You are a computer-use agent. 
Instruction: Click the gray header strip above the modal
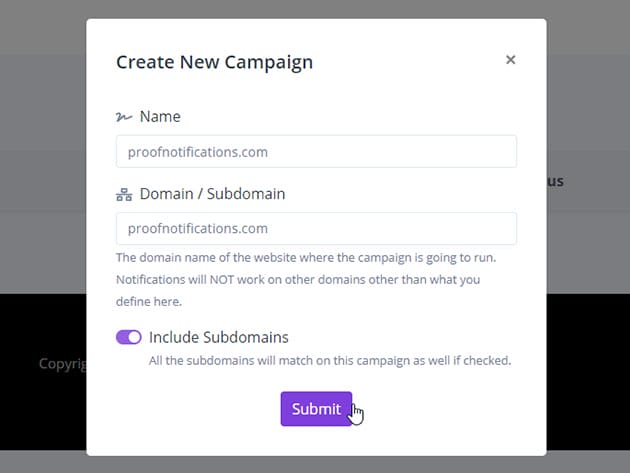pyautogui.click(x=300, y=8)
